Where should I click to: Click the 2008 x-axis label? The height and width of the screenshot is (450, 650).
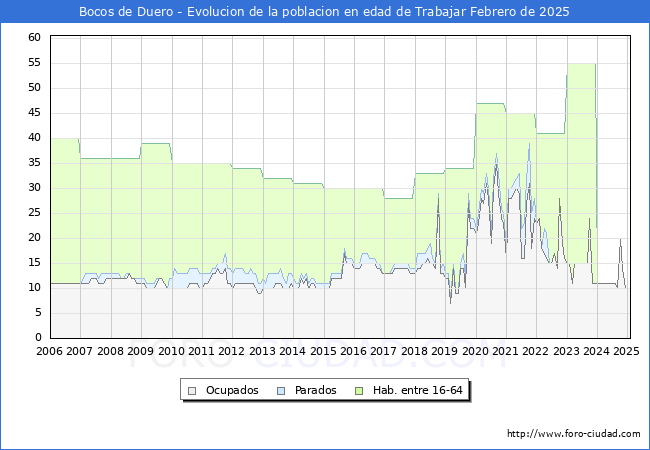pos(110,351)
